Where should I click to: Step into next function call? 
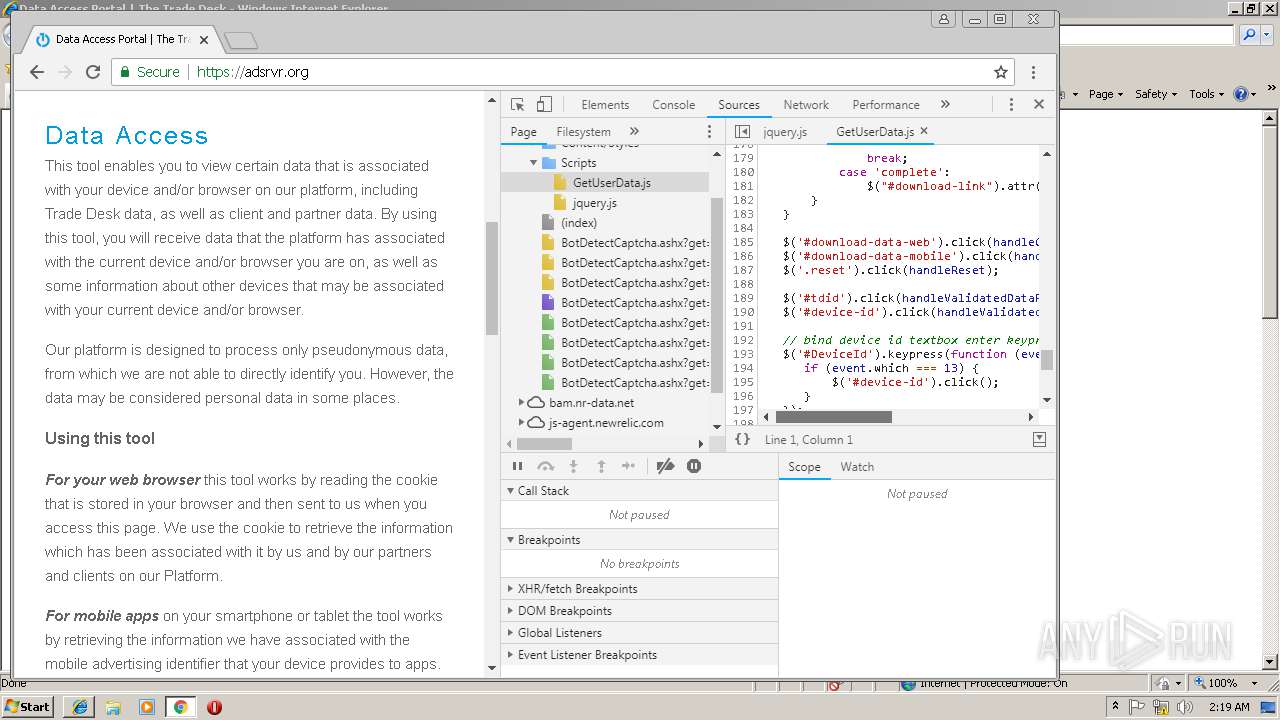[x=573, y=466]
